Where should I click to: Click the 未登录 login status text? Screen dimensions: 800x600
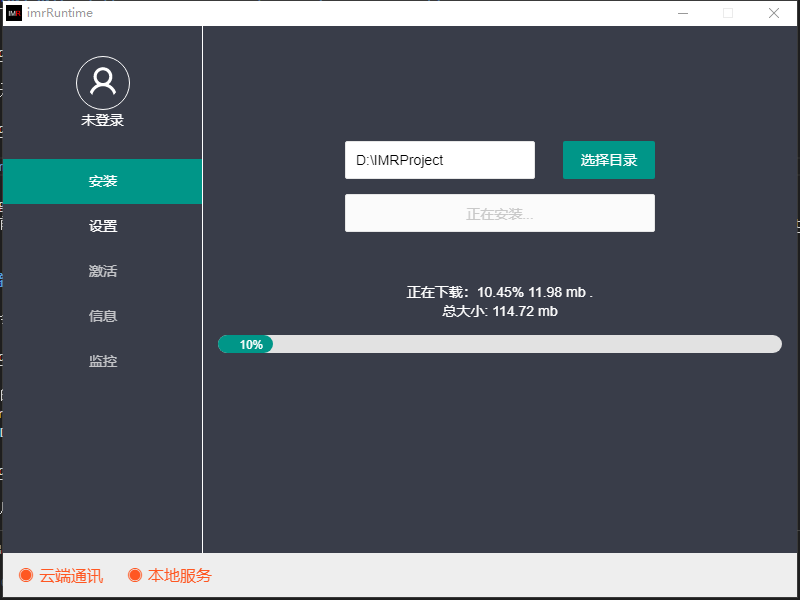[x=103, y=120]
